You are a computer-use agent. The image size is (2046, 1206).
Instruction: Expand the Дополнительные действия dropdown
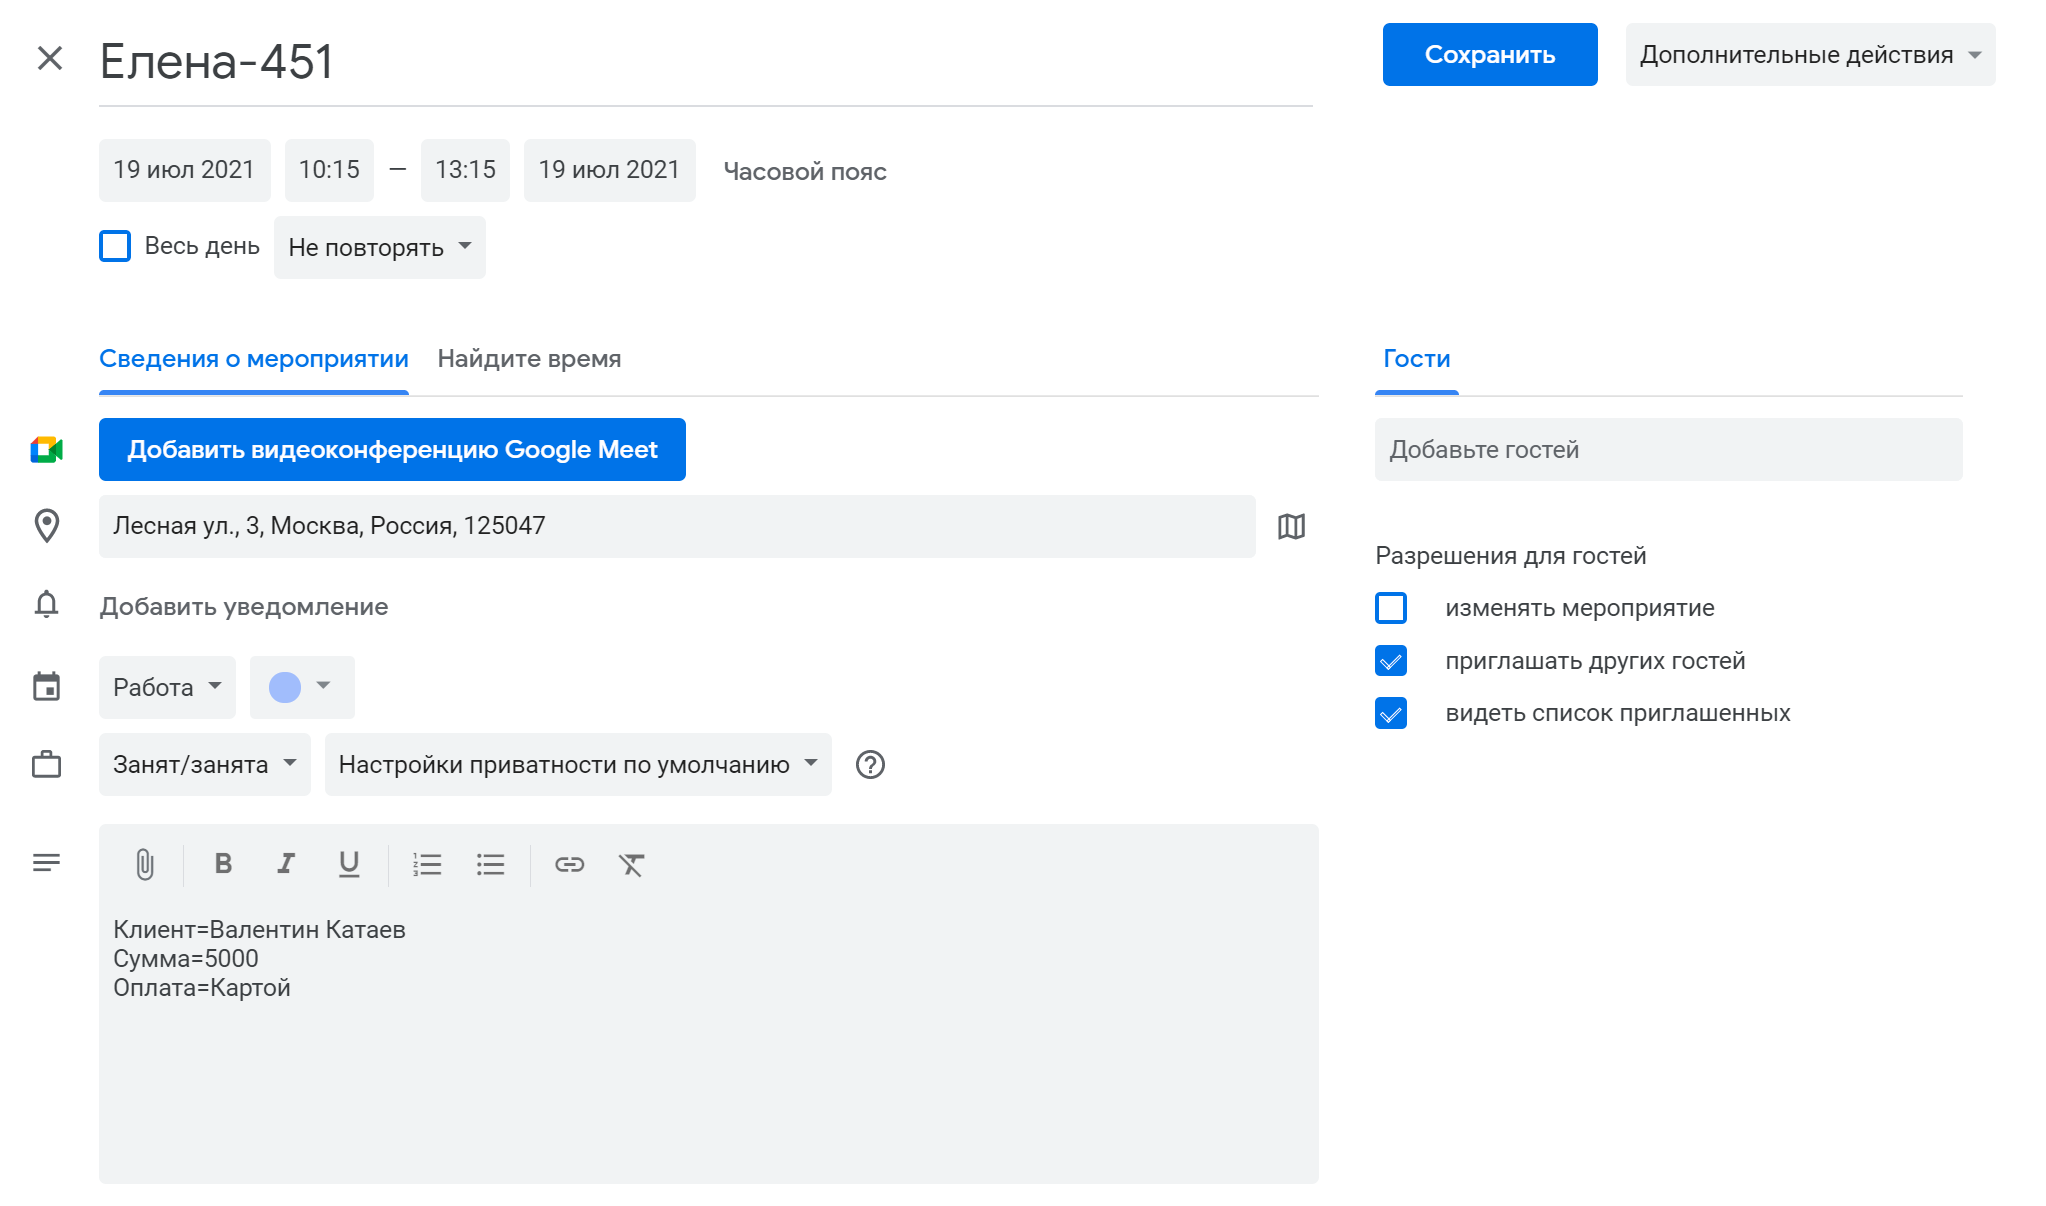click(1810, 55)
